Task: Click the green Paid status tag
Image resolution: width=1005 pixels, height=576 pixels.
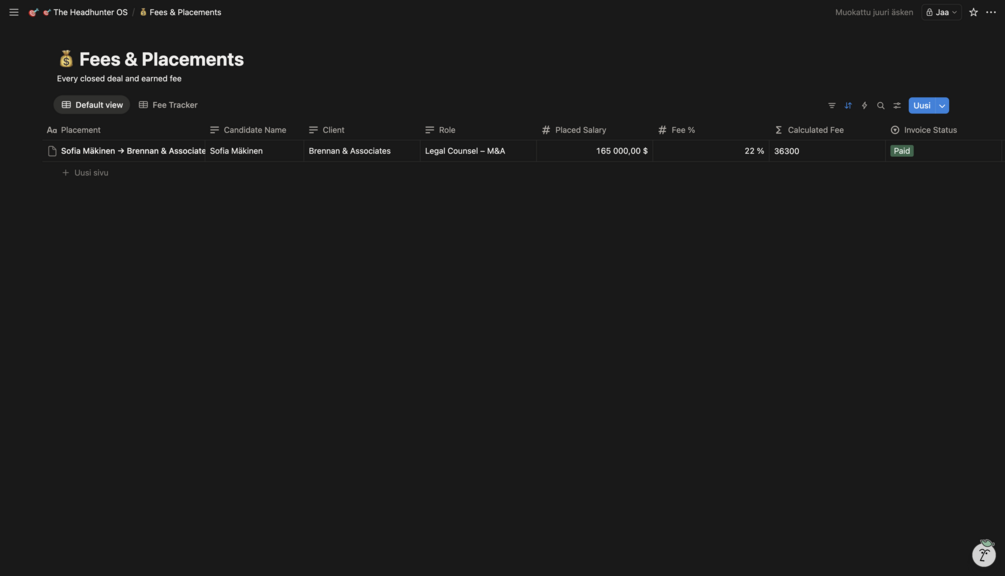Action: coord(901,151)
